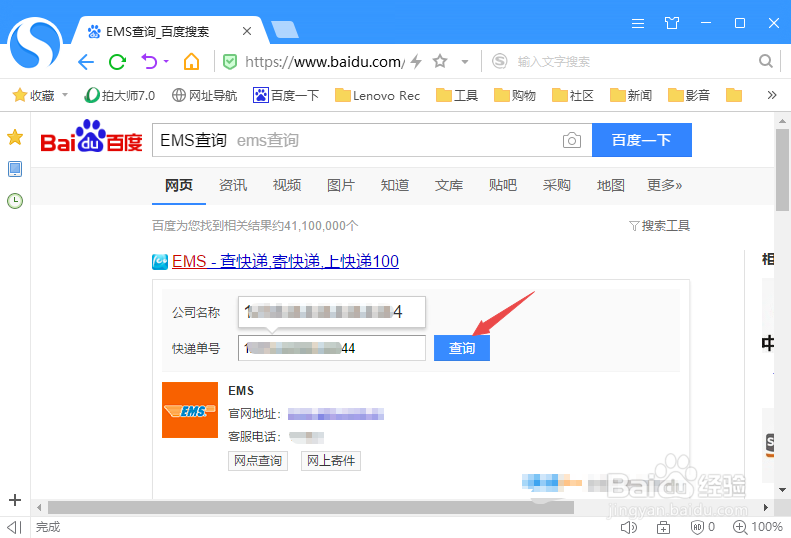Click the blue 查询 button
Screen dimensions: 791x538
pyautogui.click(x=462, y=348)
